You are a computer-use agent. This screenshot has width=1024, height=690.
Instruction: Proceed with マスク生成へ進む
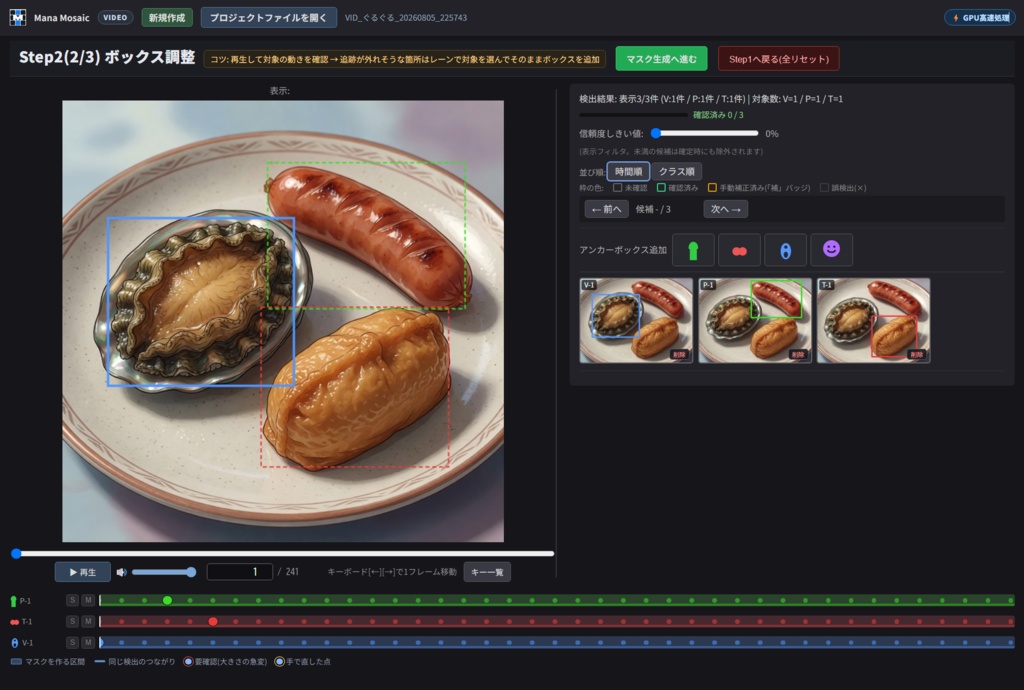pyautogui.click(x=662, y=59)
